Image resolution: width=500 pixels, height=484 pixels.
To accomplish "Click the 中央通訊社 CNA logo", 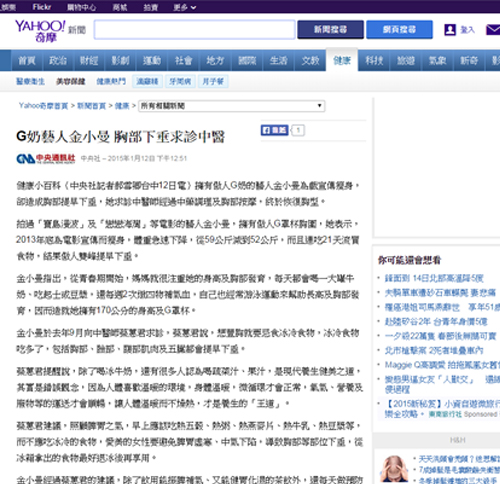I will [46, 159].
